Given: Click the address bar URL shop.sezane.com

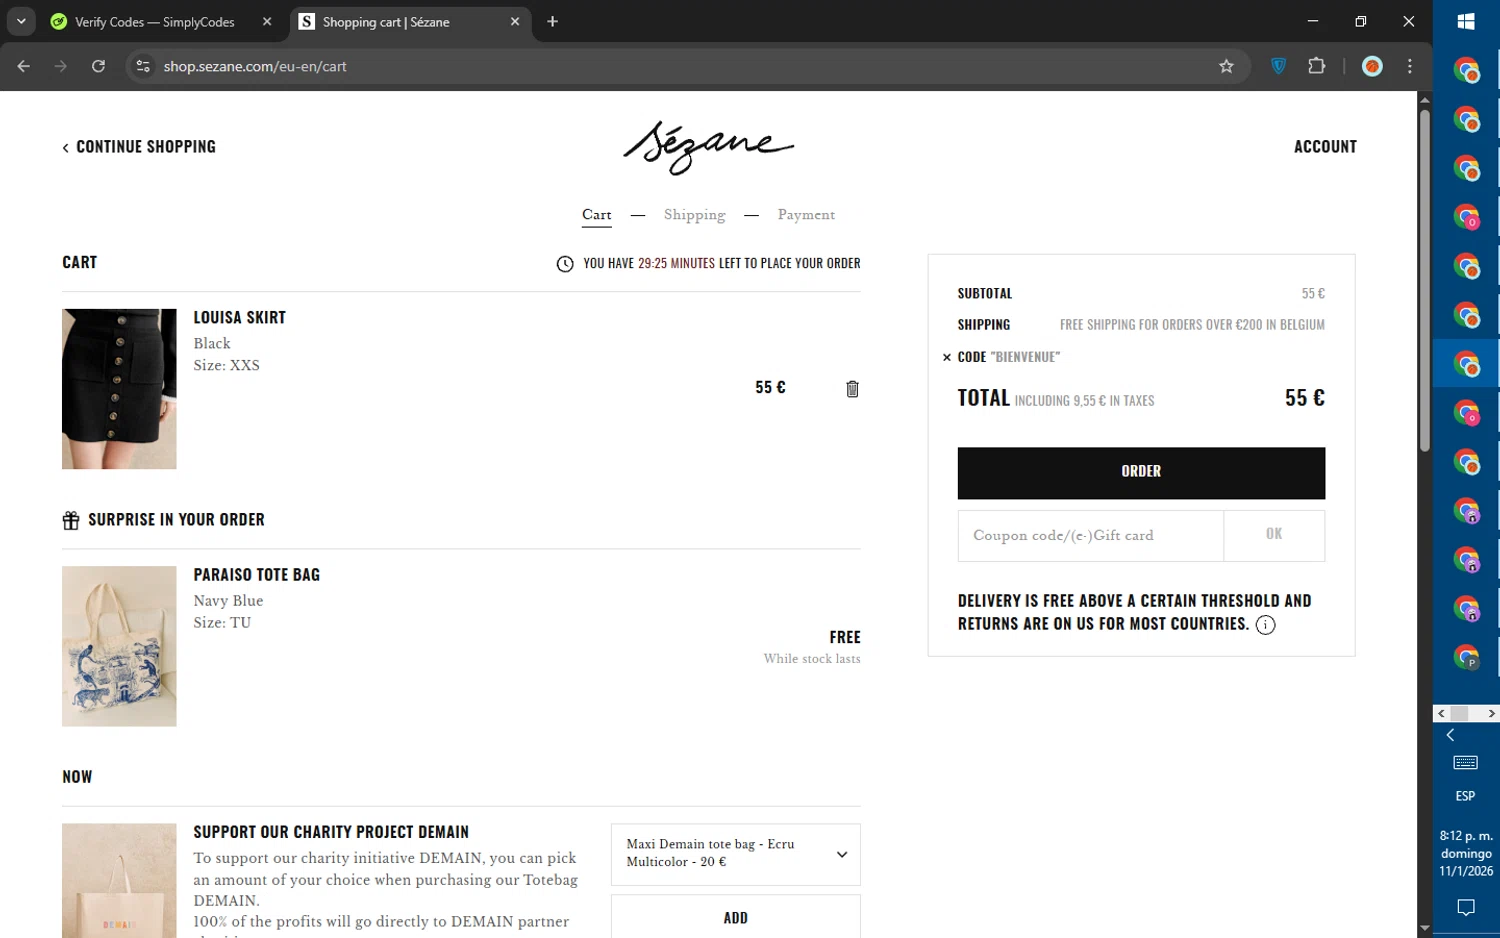Looking at the screenshot, I should pyautogui.click(x=255, y=66).
